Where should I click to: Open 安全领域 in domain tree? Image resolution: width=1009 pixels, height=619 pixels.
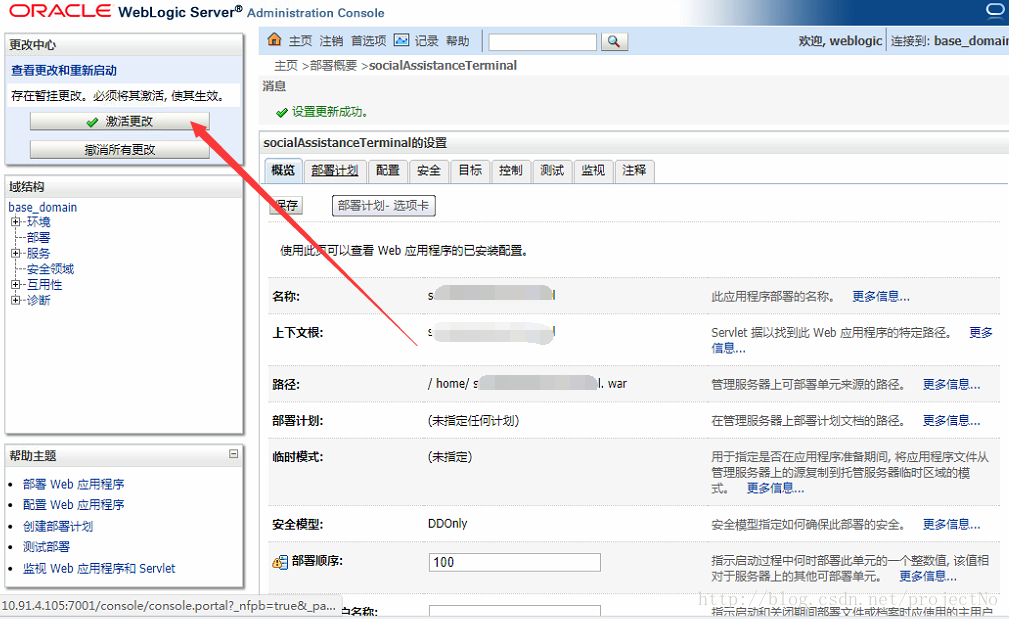tap(50, 269)
